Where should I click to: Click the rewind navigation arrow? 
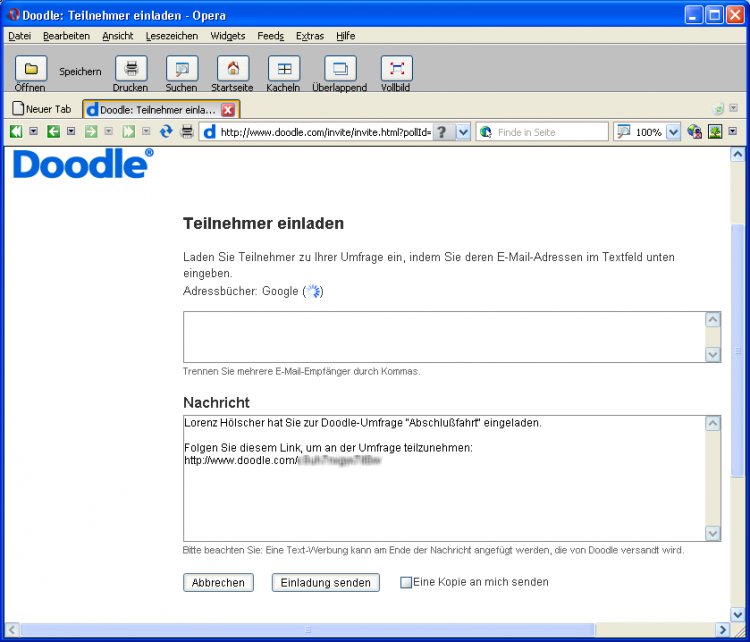[16, 131]
